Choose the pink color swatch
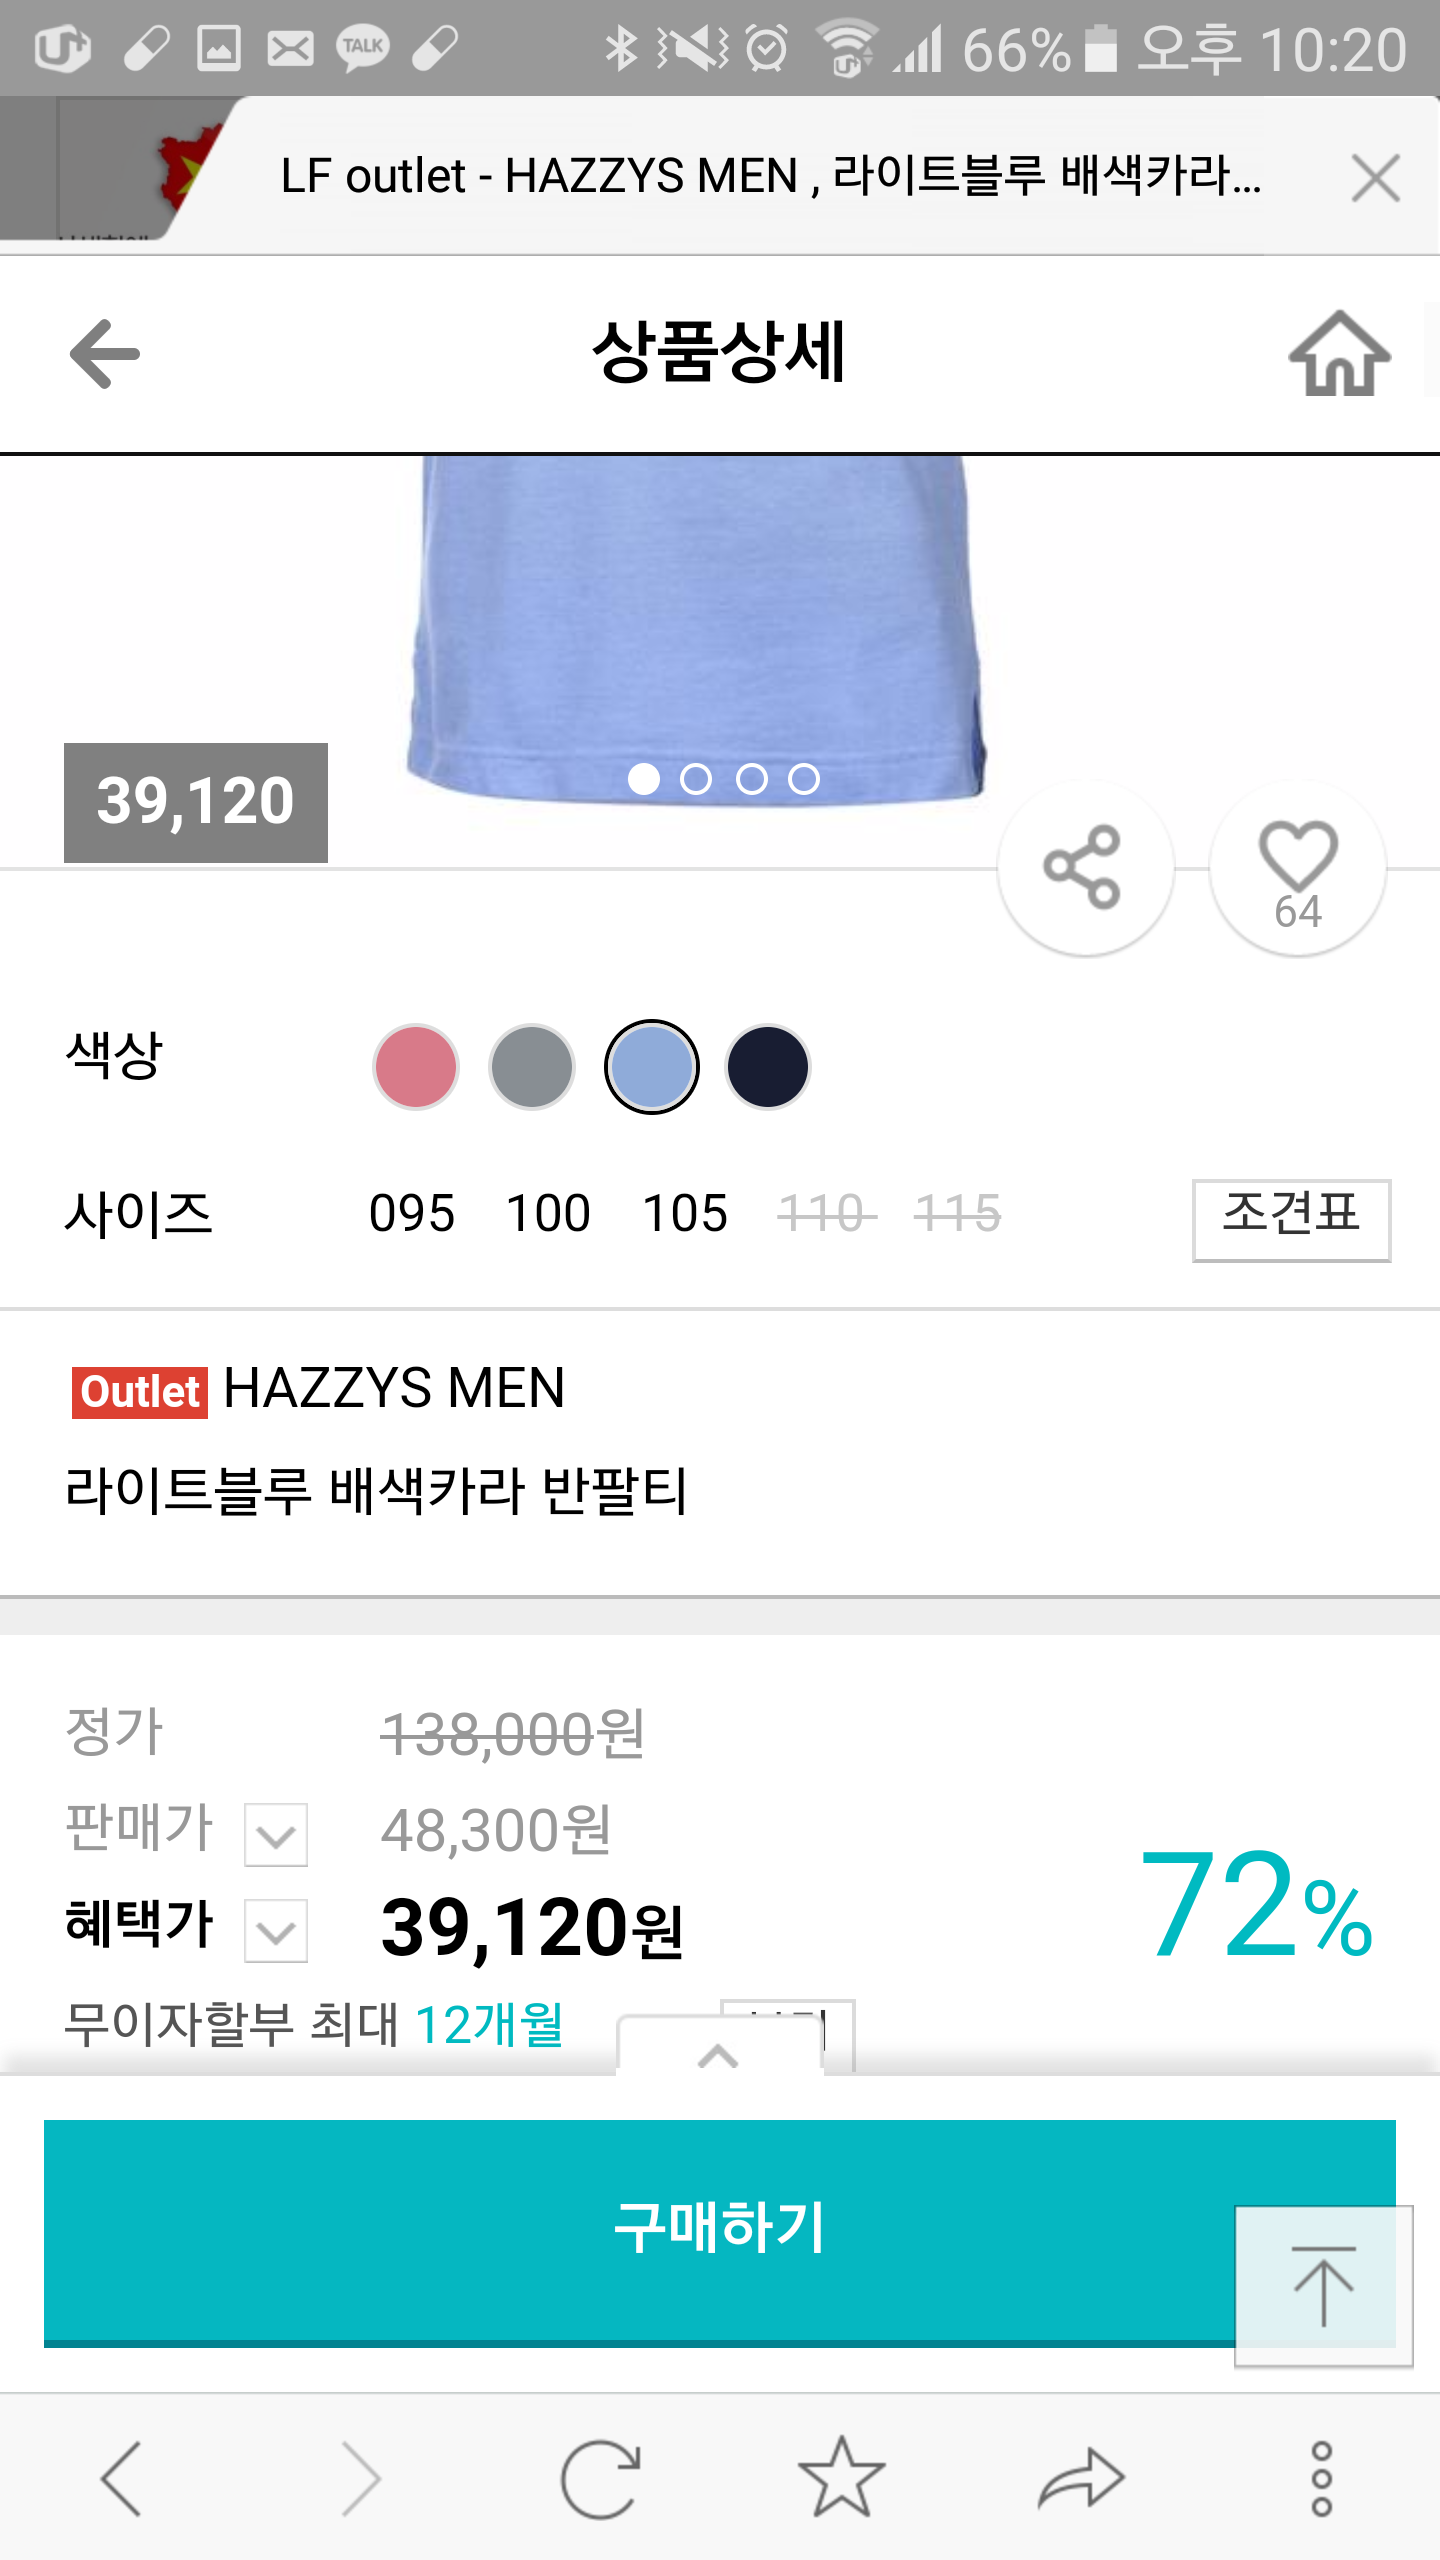This screenshot has height=2560, width=1440. click(416, 1067)
